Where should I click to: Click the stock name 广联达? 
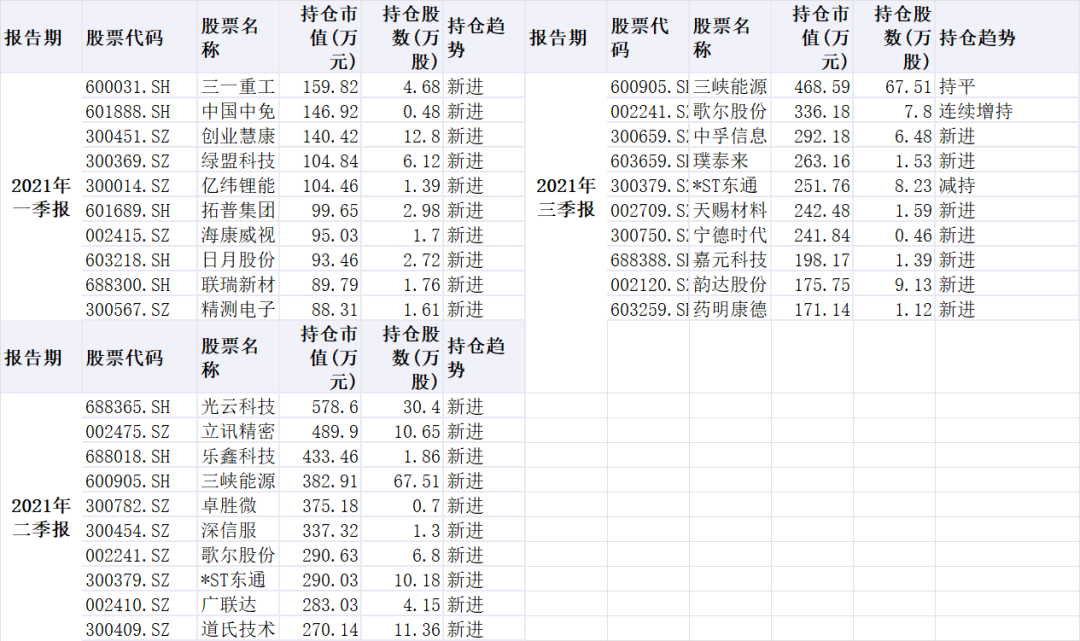pyautogui.click(x=229, y=605)
